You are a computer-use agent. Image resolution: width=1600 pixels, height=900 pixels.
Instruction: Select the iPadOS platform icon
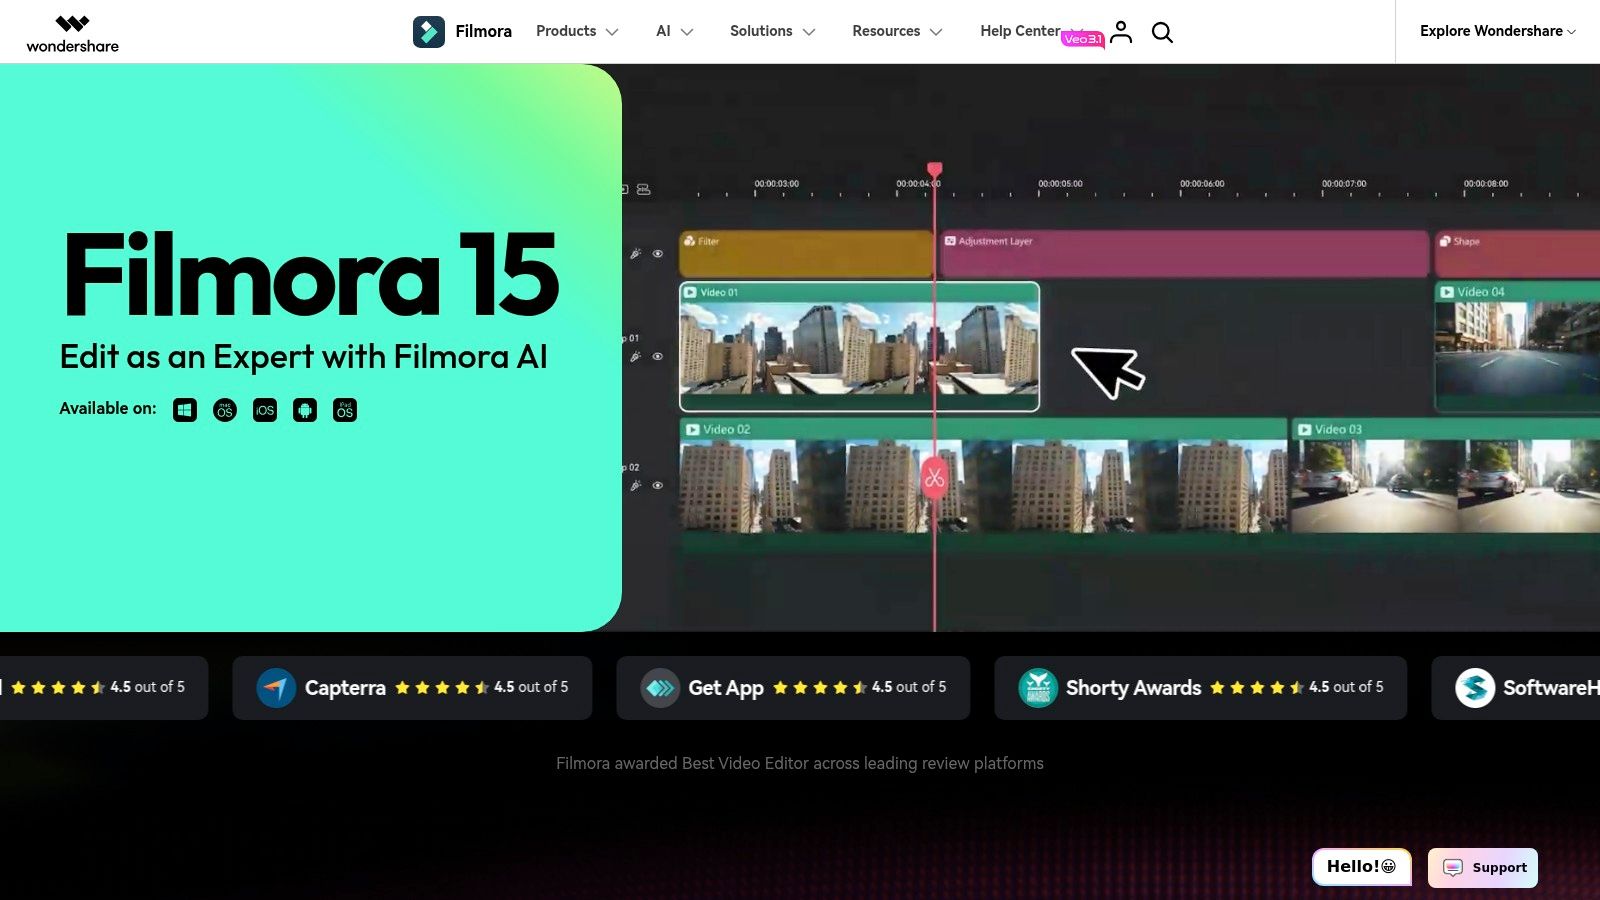(x=345, y=410)
